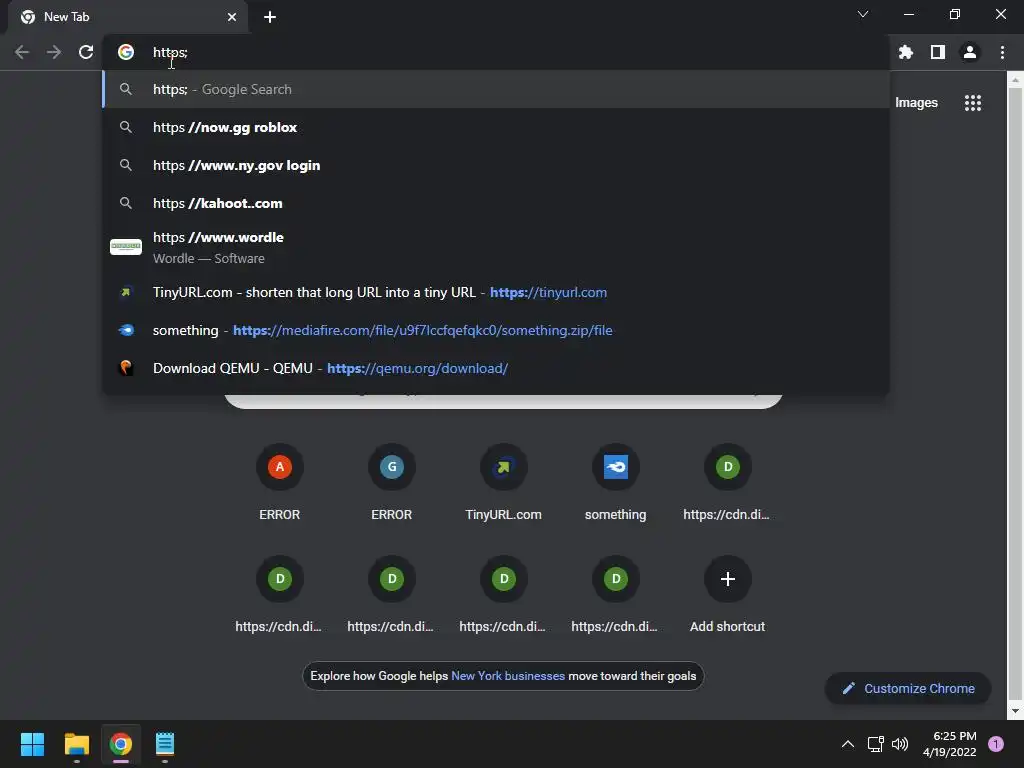This screenshot has height=768, width=1024.
Task: Click the address bar text https;
Action: 170,52
